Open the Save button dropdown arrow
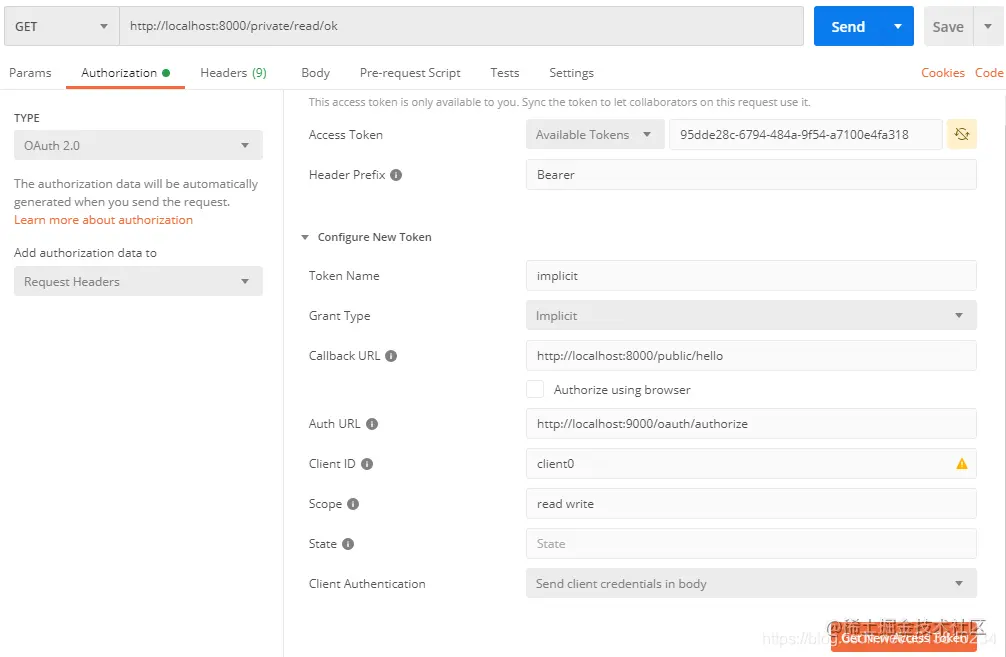The width and height of the screenshot is (1006, 657). tap(988, 26)
